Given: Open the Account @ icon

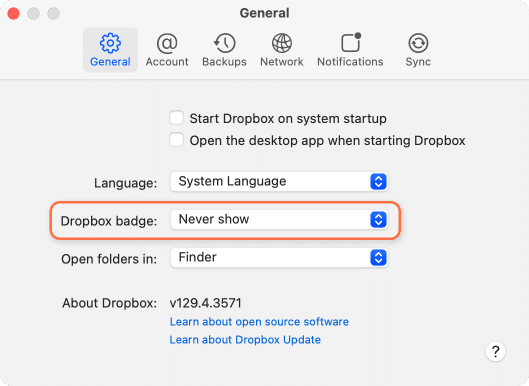Looking at the screenshot, I should (167, 43).
